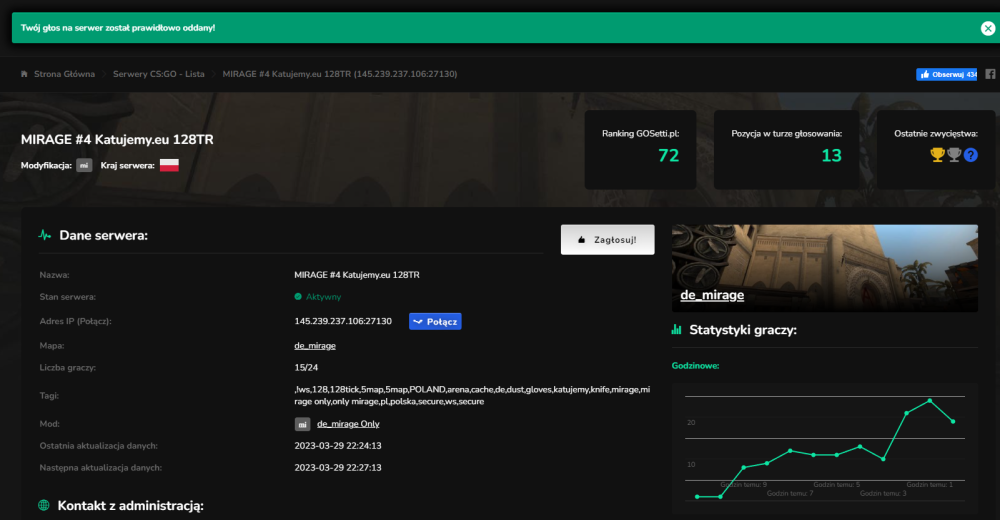Click the home icon in breadcrumb
The width and height of the screenshot is (1000, 520).
[x=24, y=74]
